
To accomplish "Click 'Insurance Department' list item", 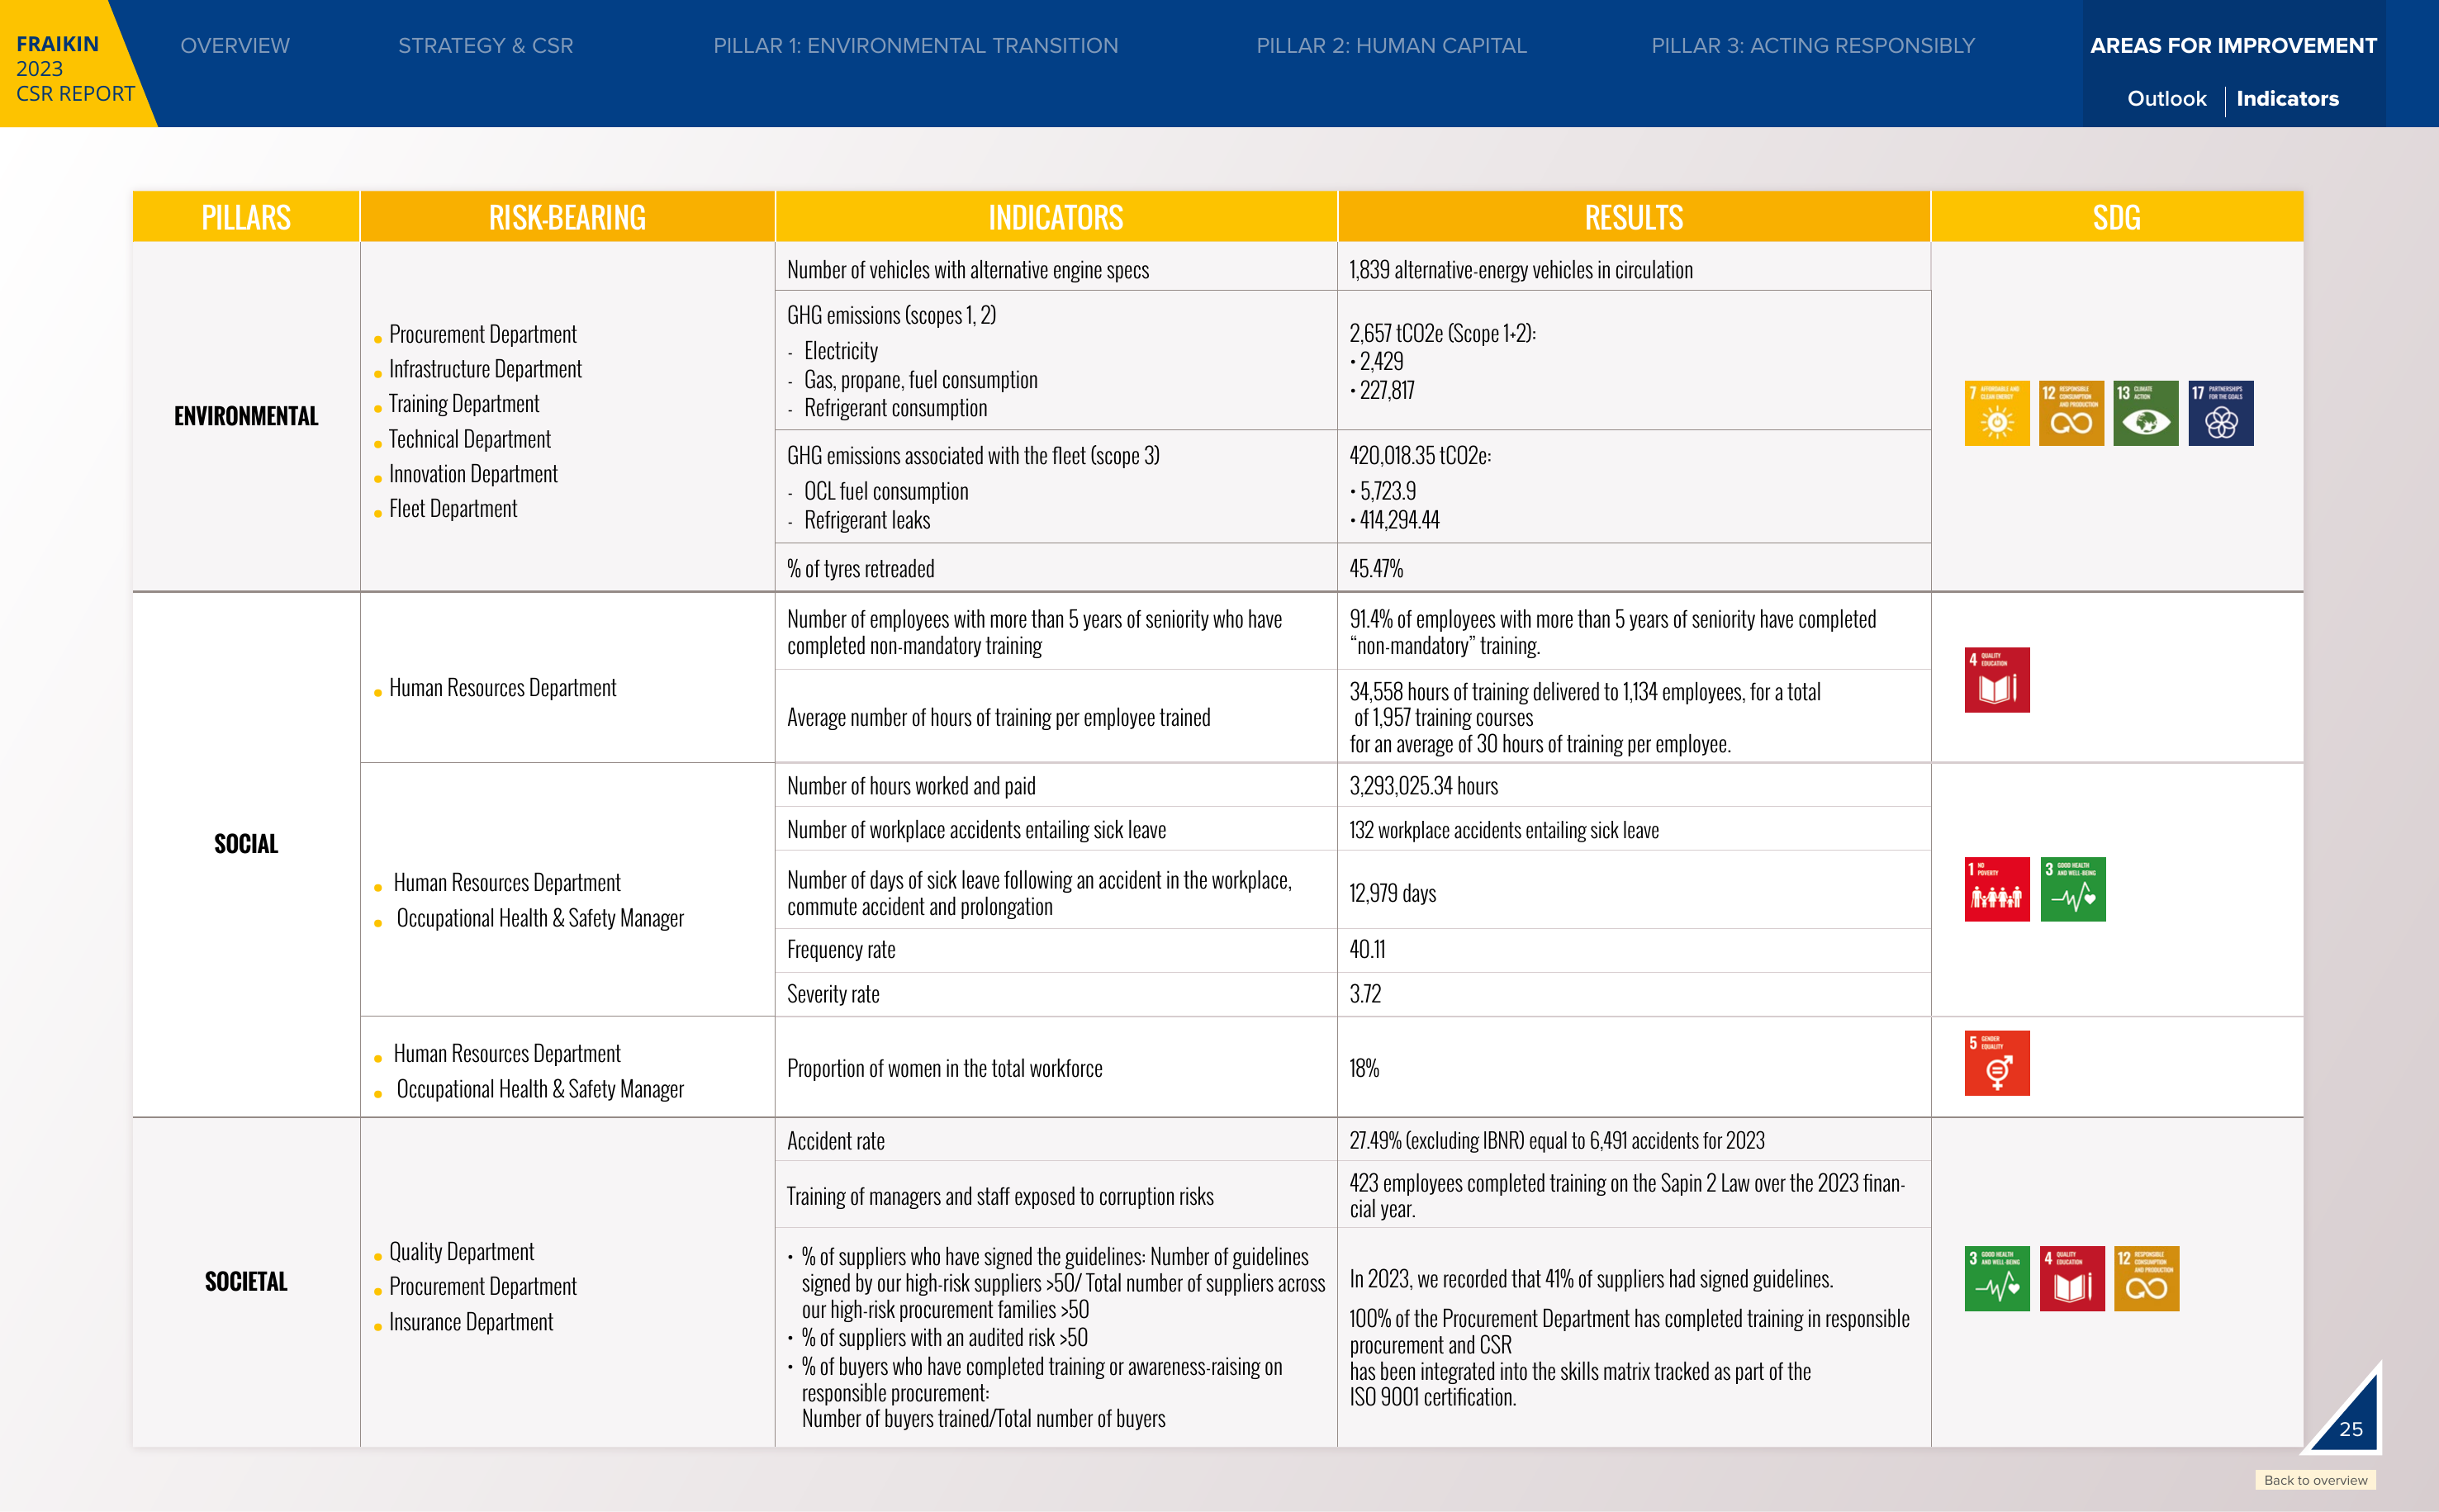I will point(470,1322).
